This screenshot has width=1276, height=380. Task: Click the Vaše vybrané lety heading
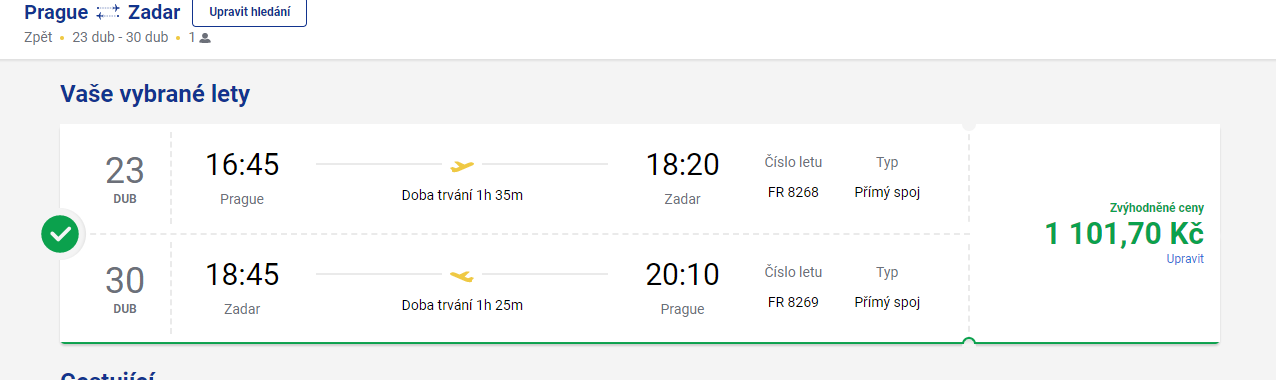pos(155,95)
